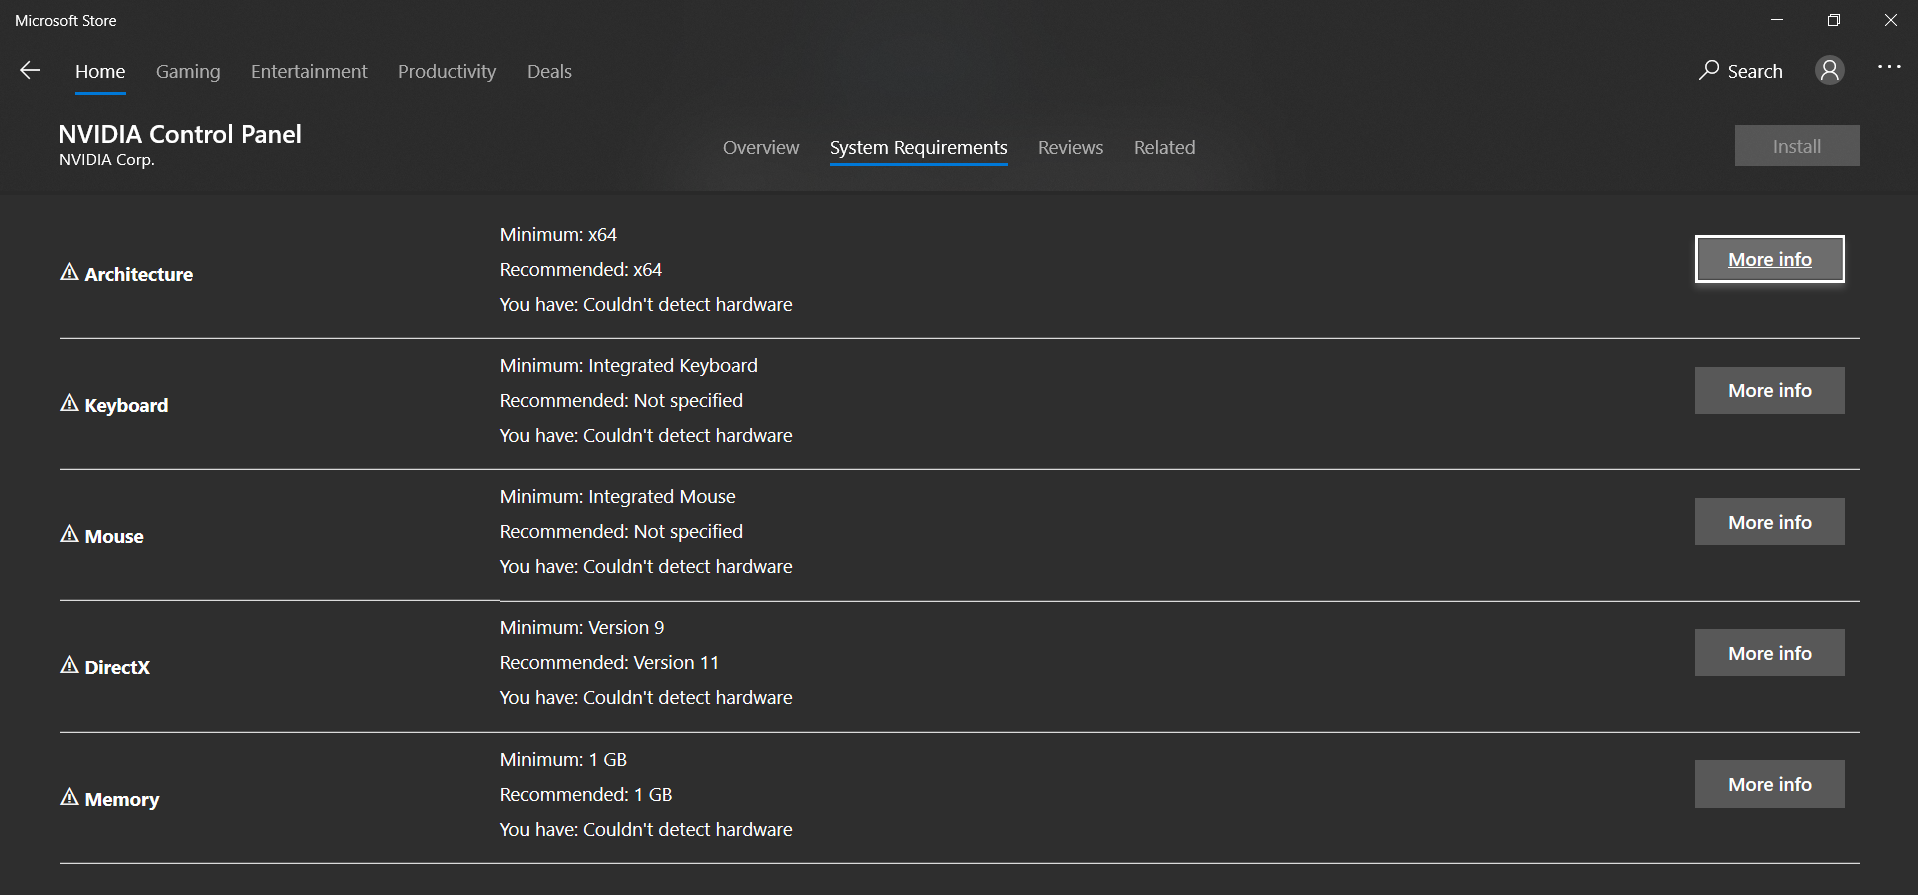Click the warning icon next to Mouse
The height and width of the screenshot is (895, 1918).
(69, 534)
